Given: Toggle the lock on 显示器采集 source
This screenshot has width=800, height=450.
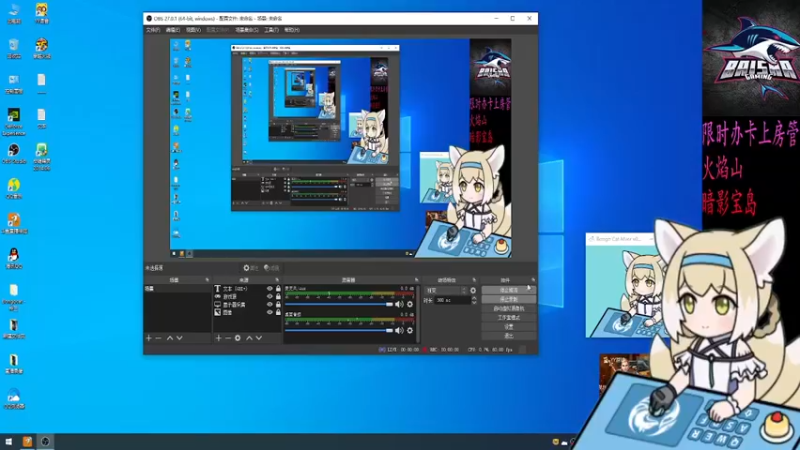Looking at the screenshot, I should 278,305.
